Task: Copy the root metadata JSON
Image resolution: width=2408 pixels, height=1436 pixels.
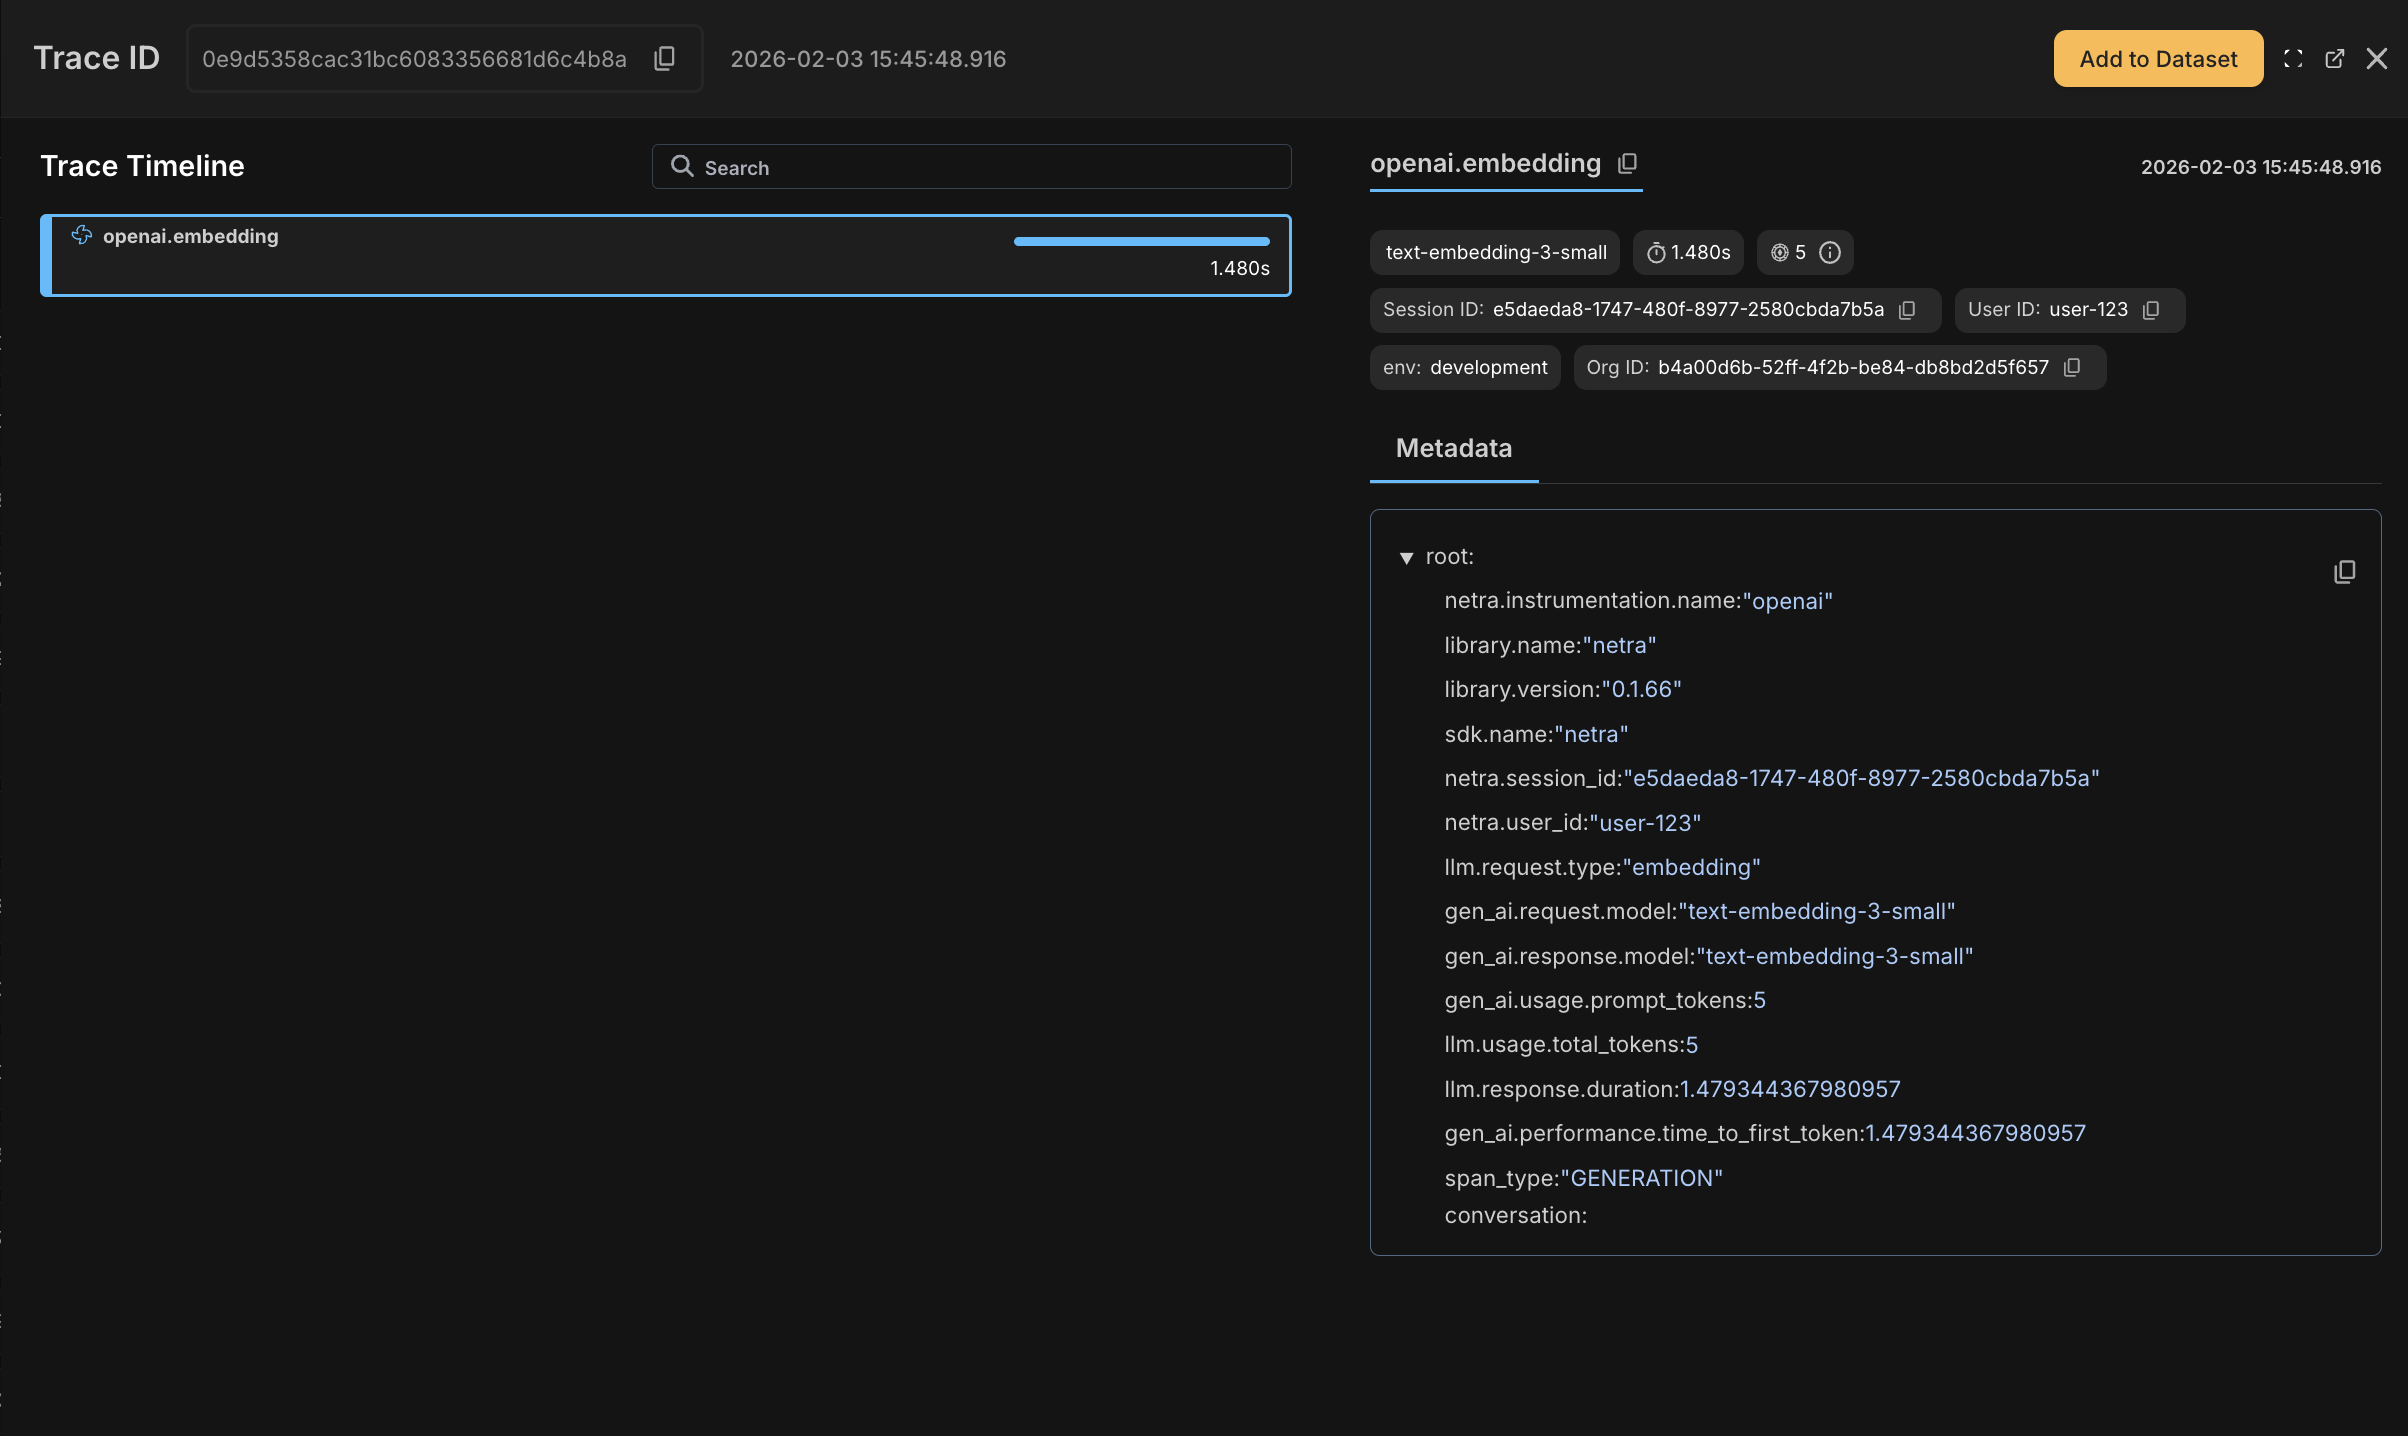Action: (2345, 572)
